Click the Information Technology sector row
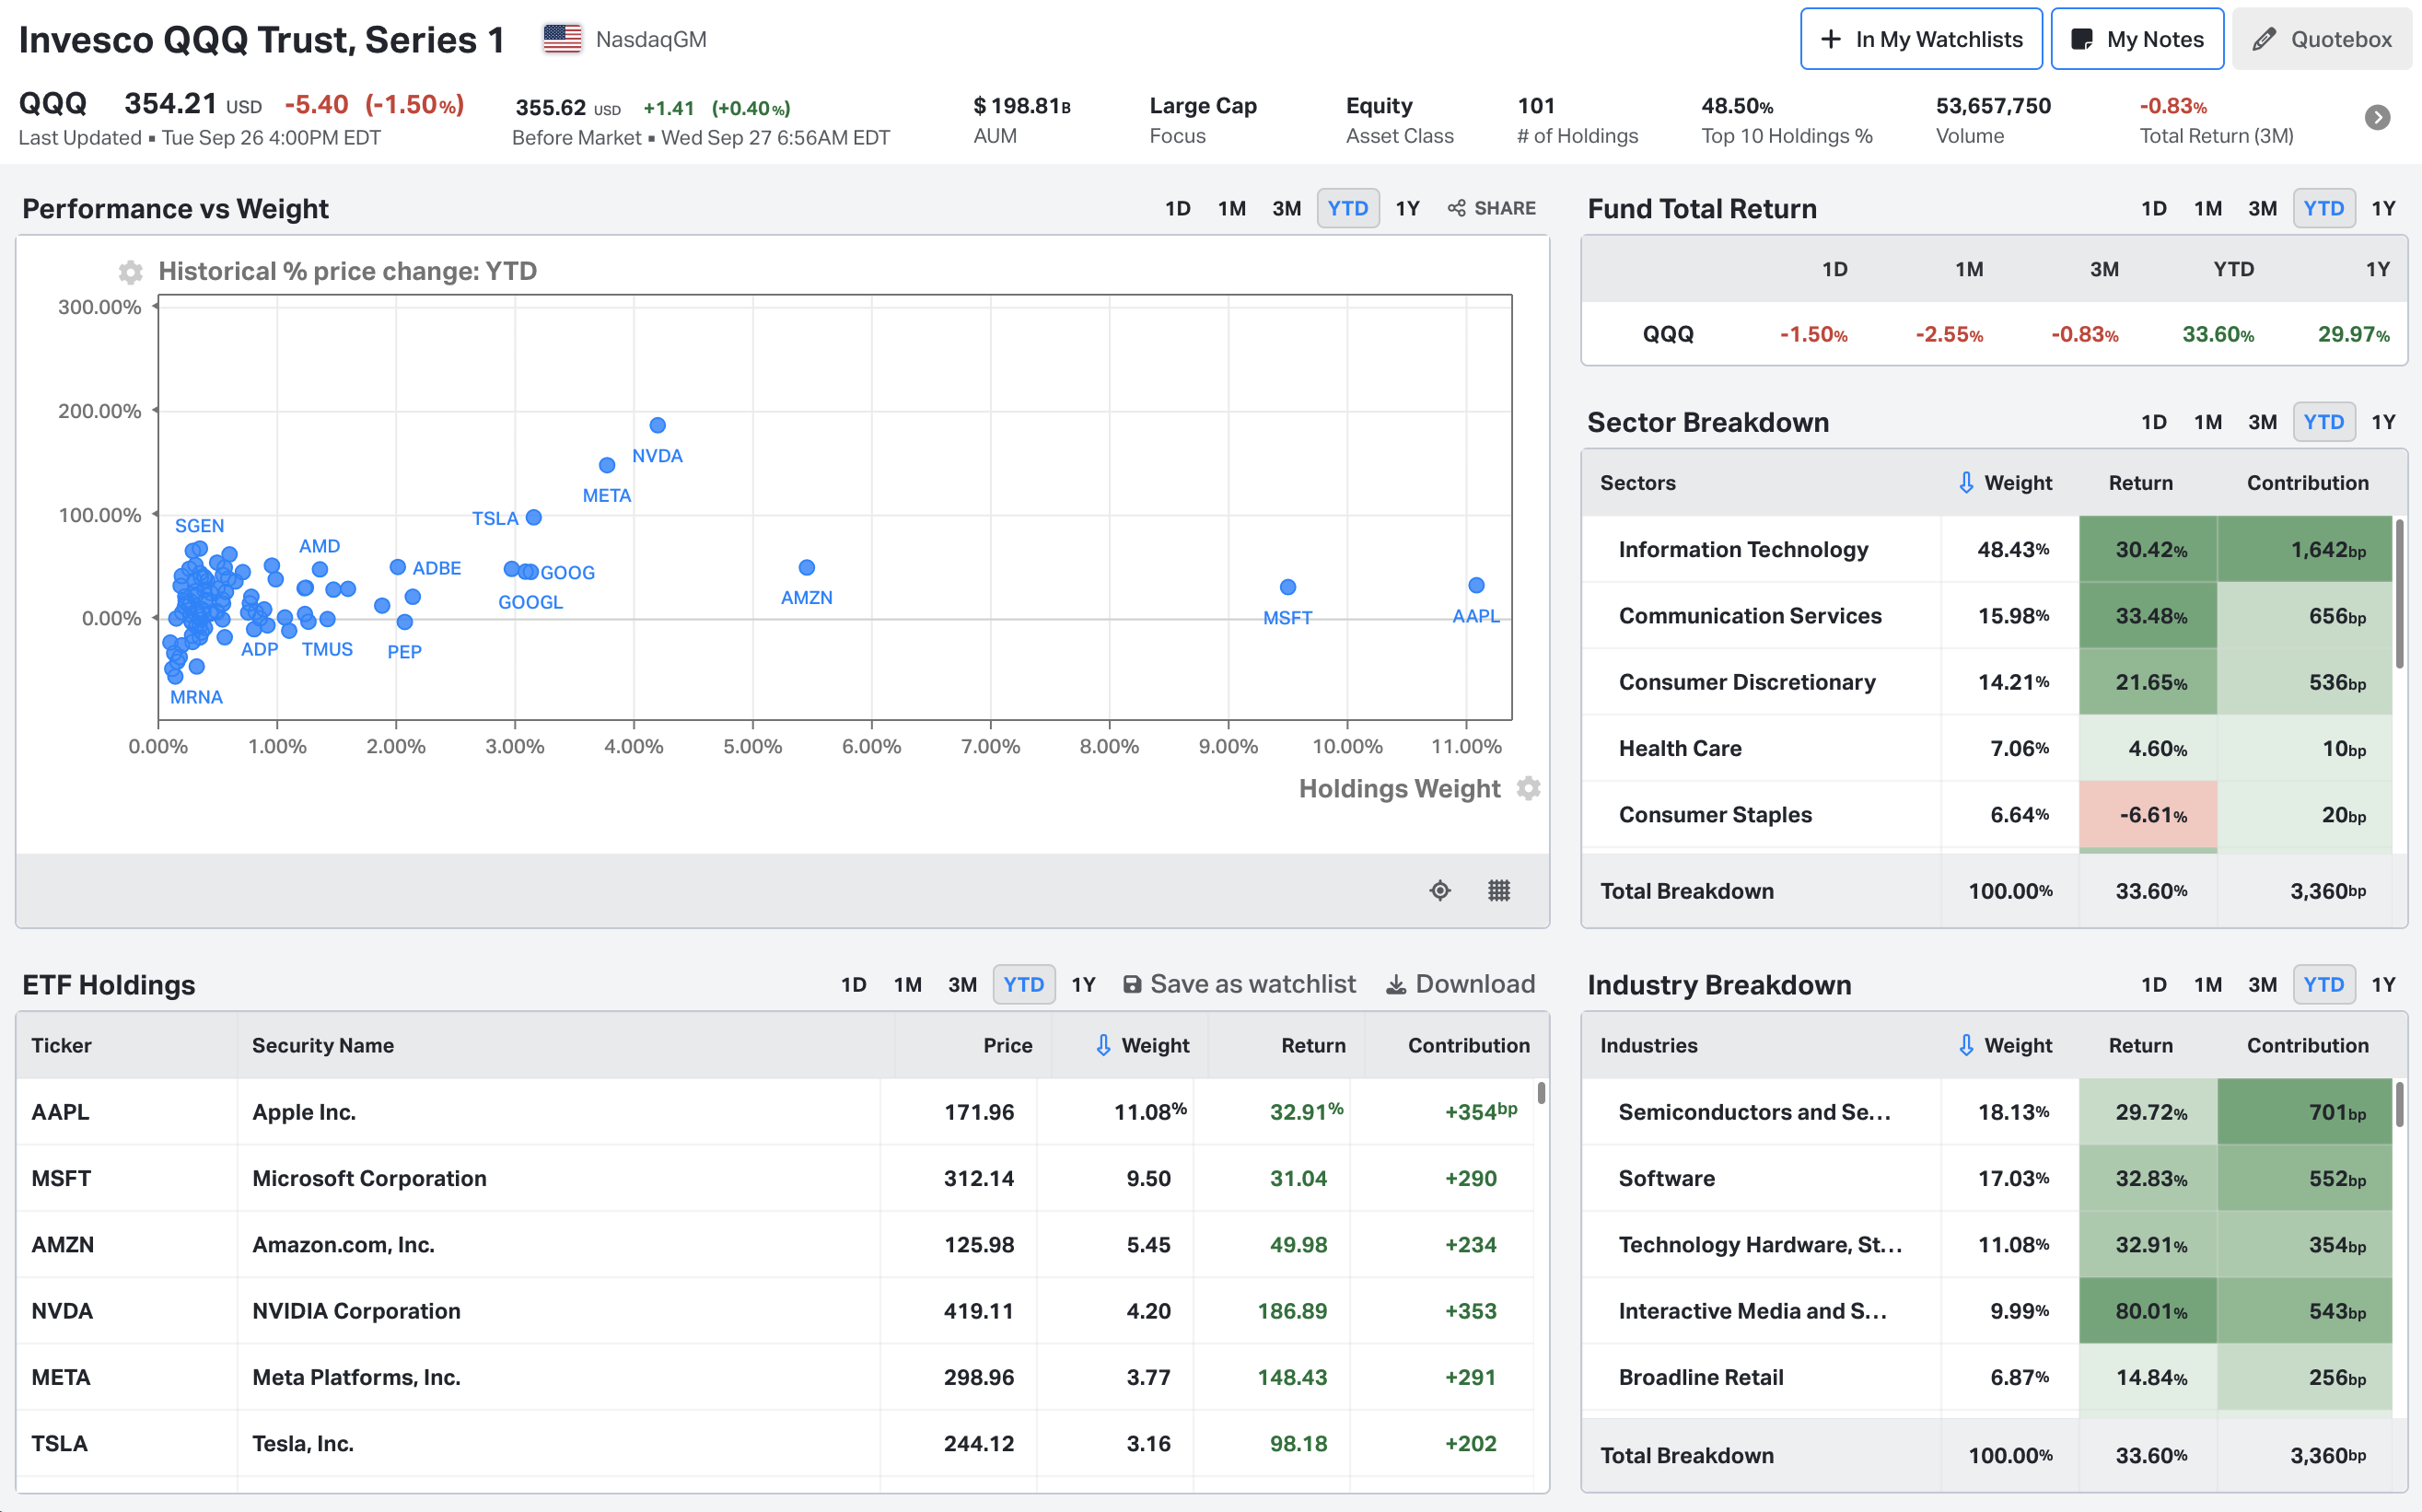 coord(1987,549)
